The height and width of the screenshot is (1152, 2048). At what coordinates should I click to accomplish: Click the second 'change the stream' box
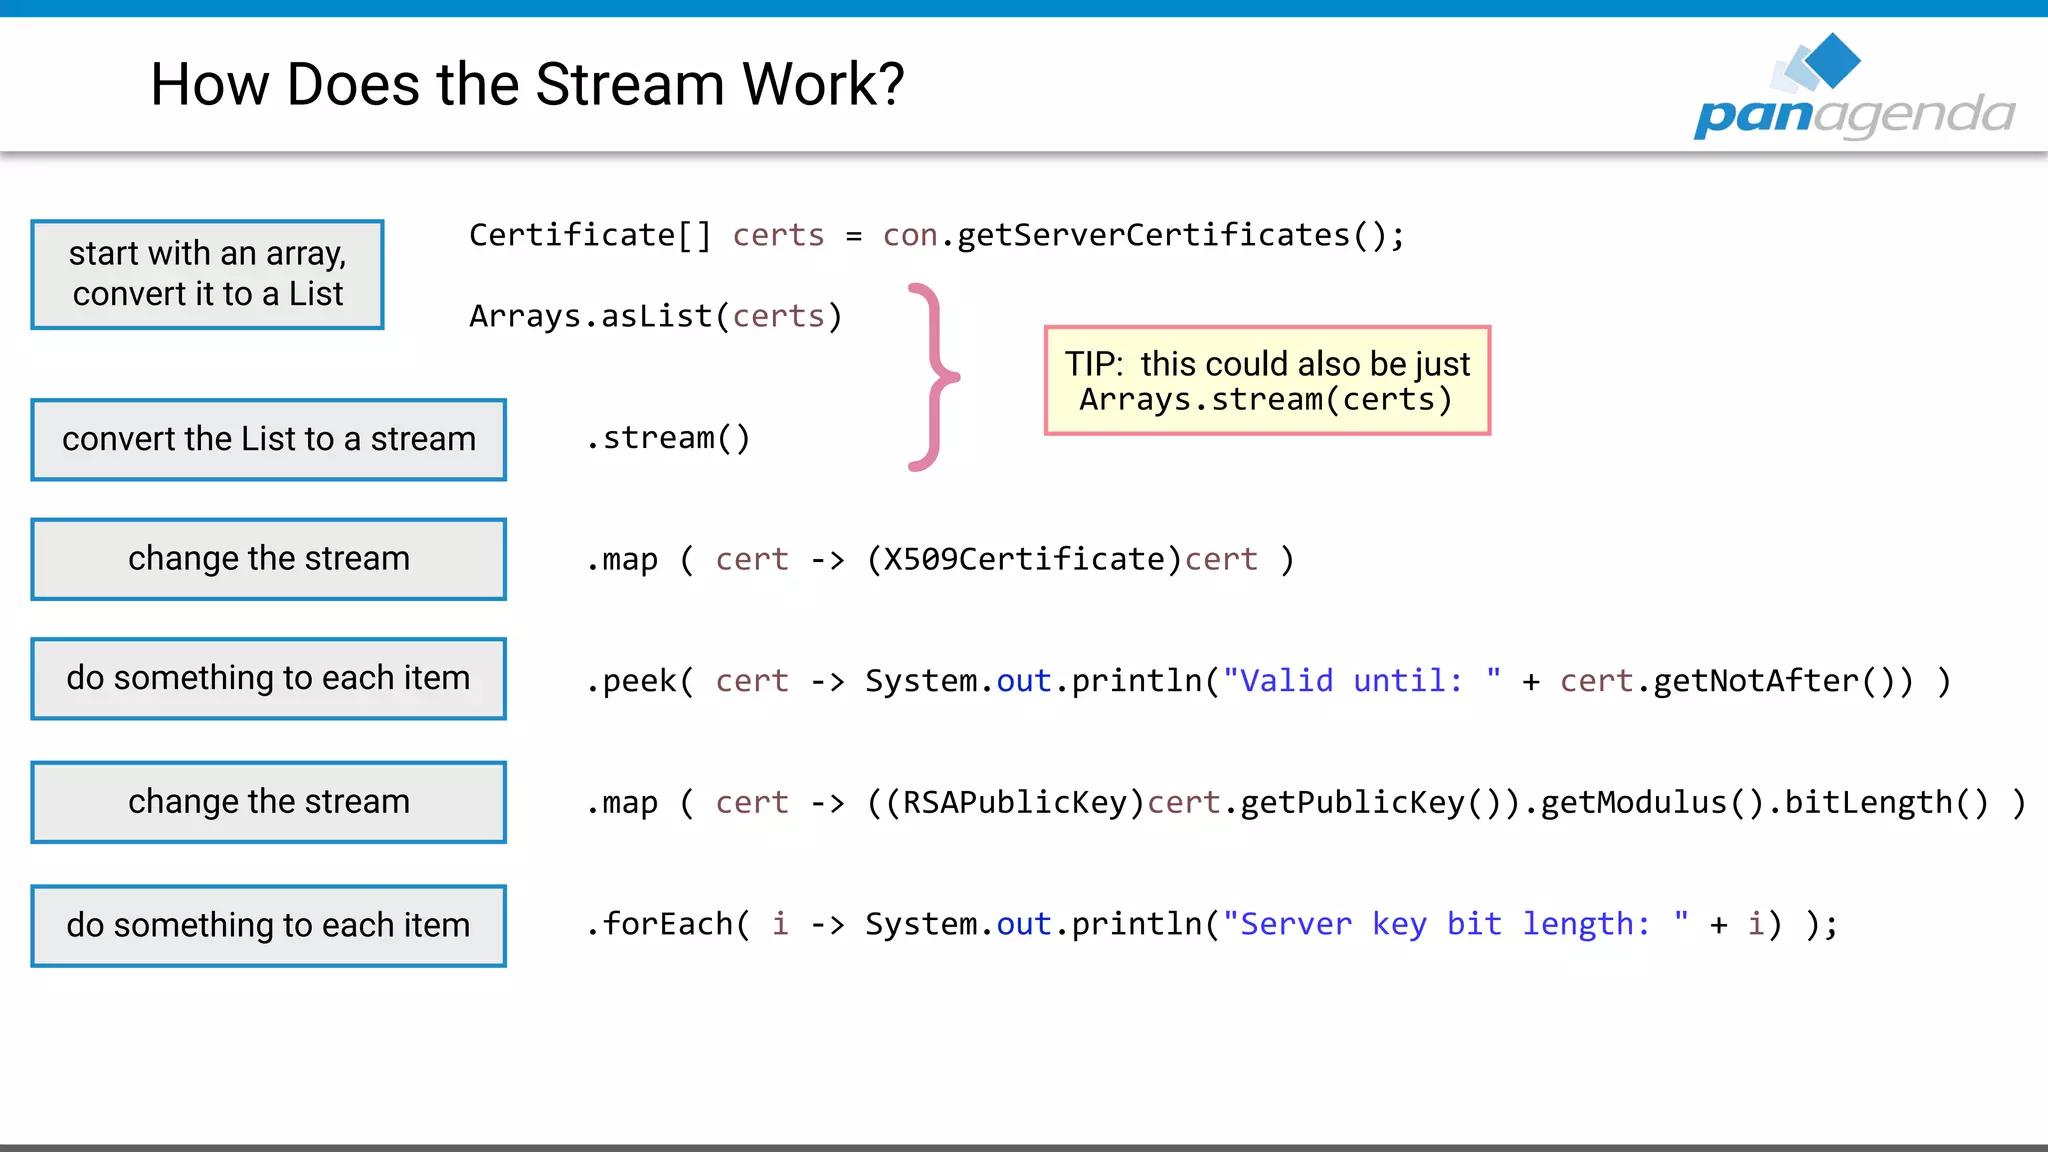pos(268,802)
